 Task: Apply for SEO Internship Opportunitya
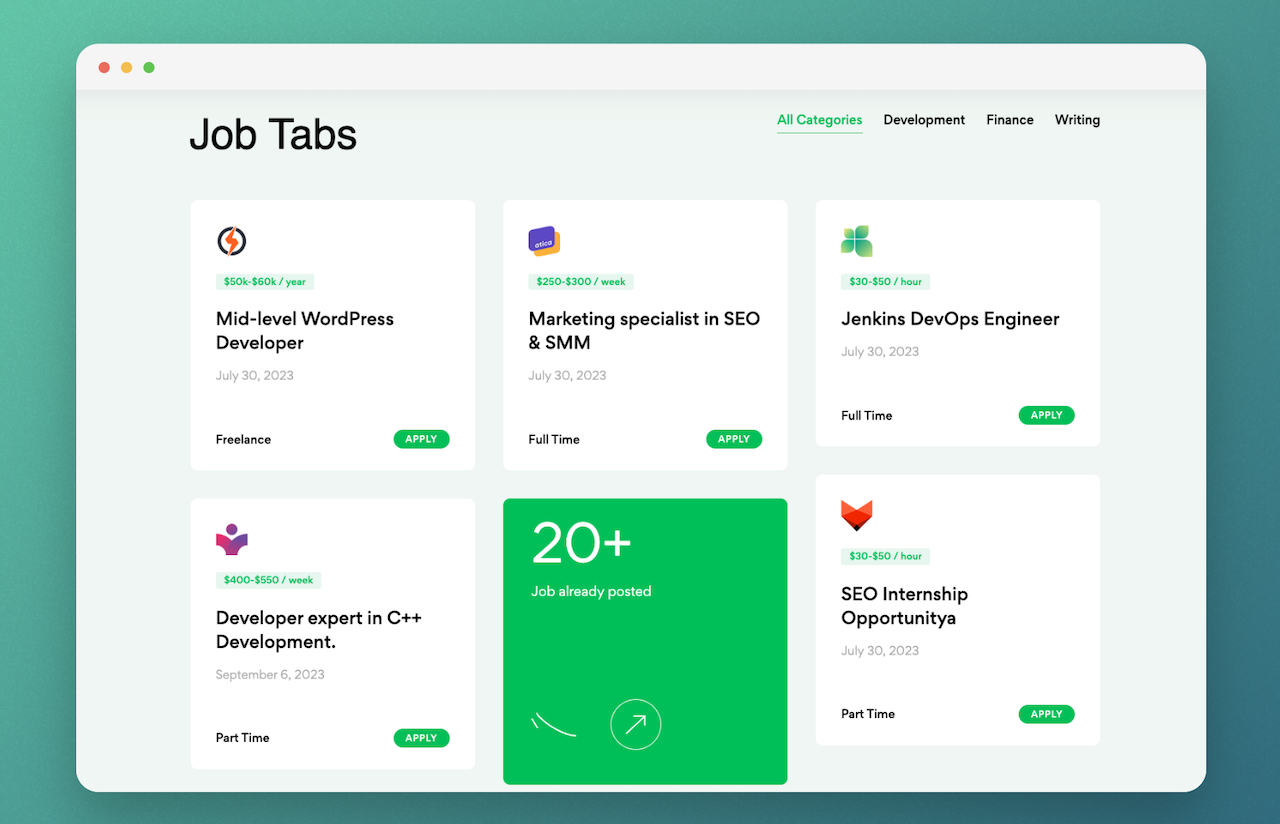click(1047, 714)
